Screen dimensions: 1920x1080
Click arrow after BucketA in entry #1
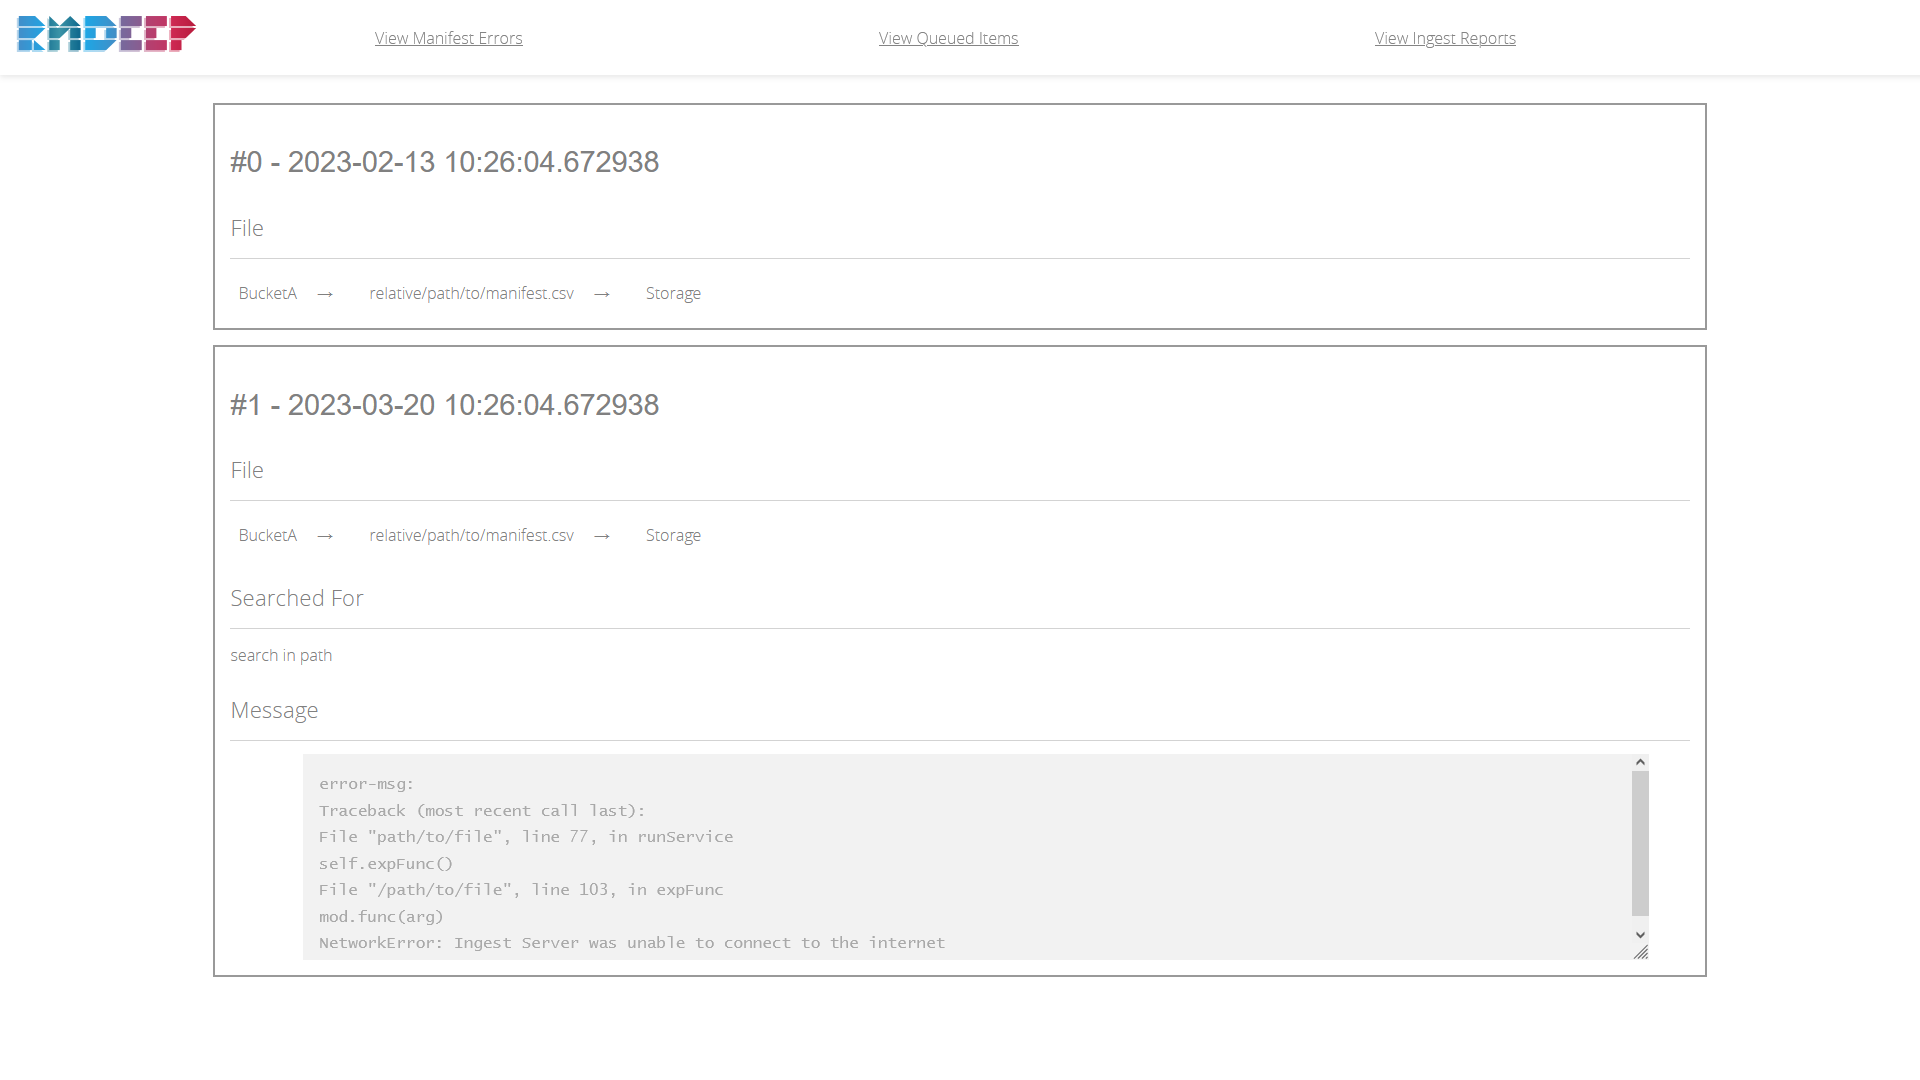point(325,536)
